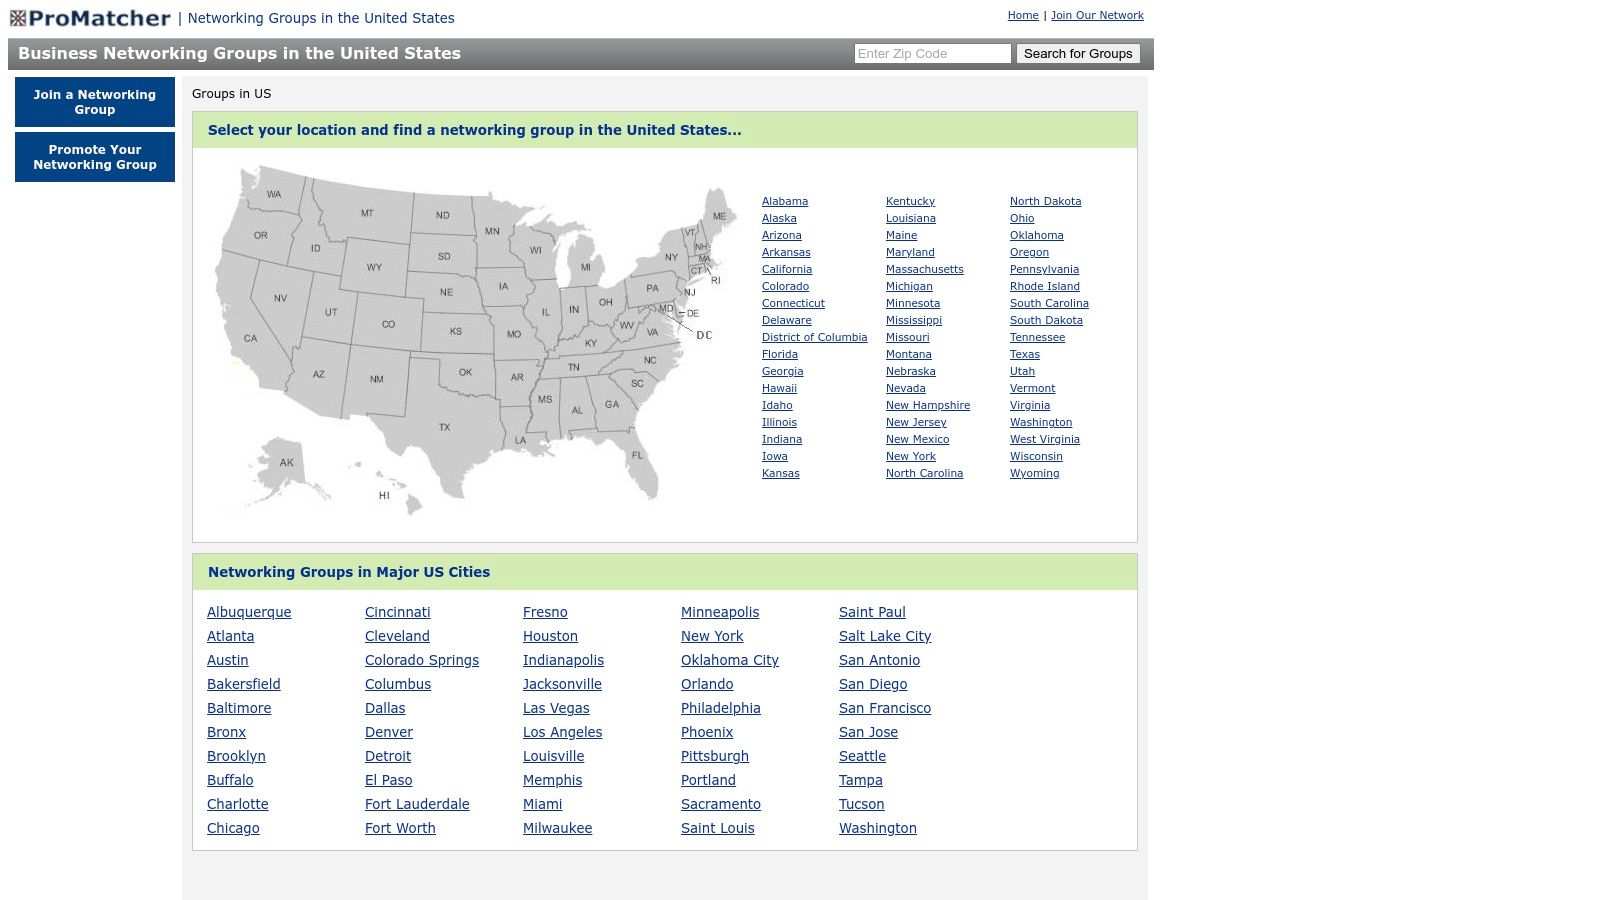This screenshot has width=1600, height=900.
Task: Open the District of Columbia link
Action: pyautogui.click(x=814, y=337)
